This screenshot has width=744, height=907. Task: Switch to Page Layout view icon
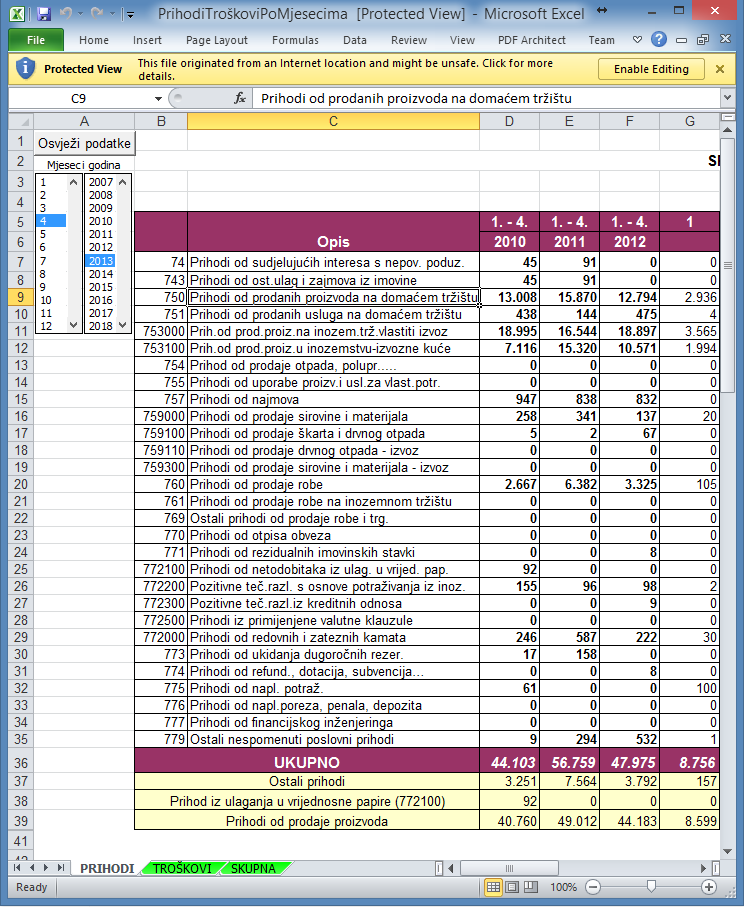coord(512,887)
